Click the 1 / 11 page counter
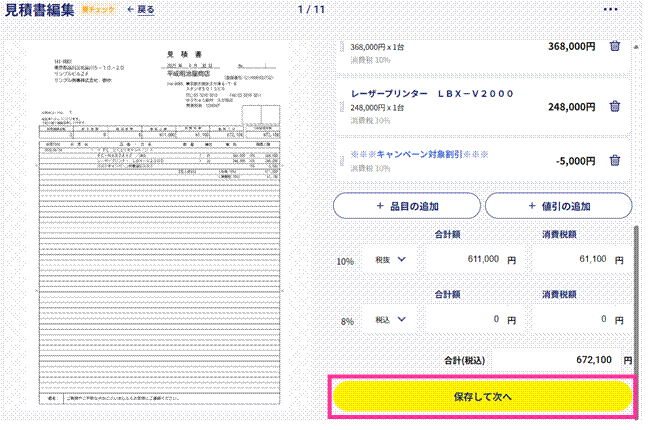Screen dimensions: 648x430 point(311,9)
